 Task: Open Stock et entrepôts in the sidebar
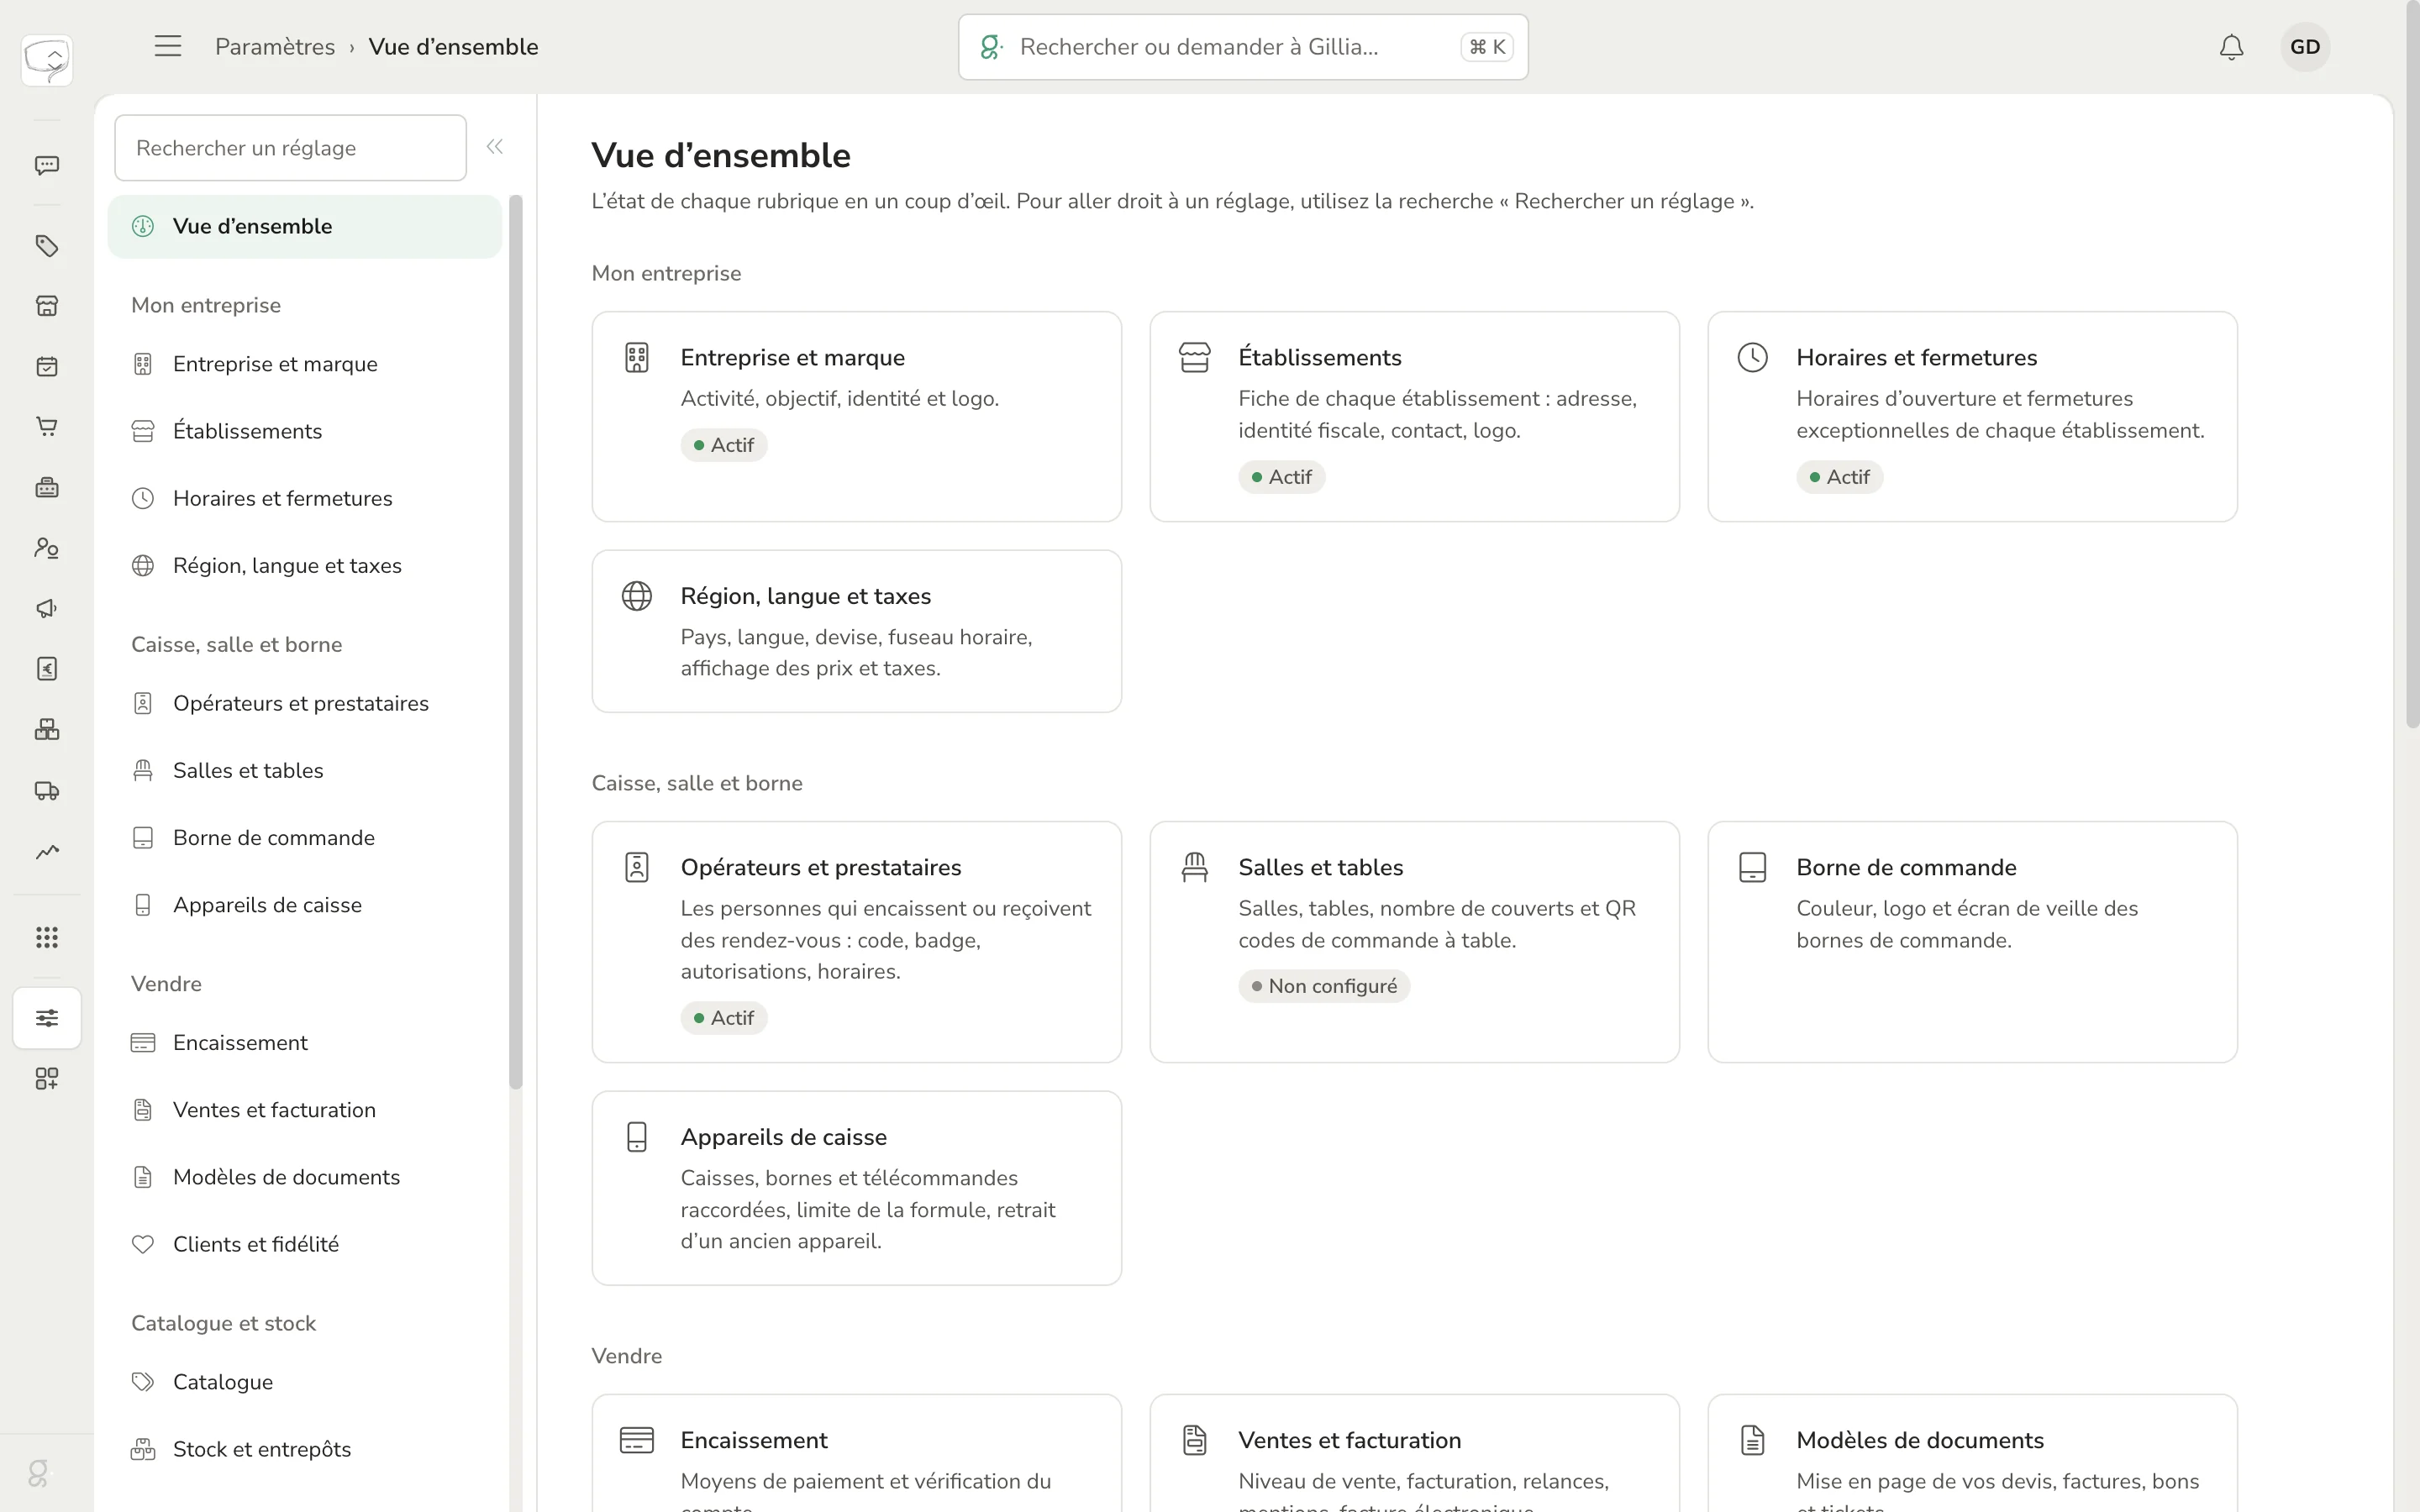pyautogui.click(x=305, y=1449)
